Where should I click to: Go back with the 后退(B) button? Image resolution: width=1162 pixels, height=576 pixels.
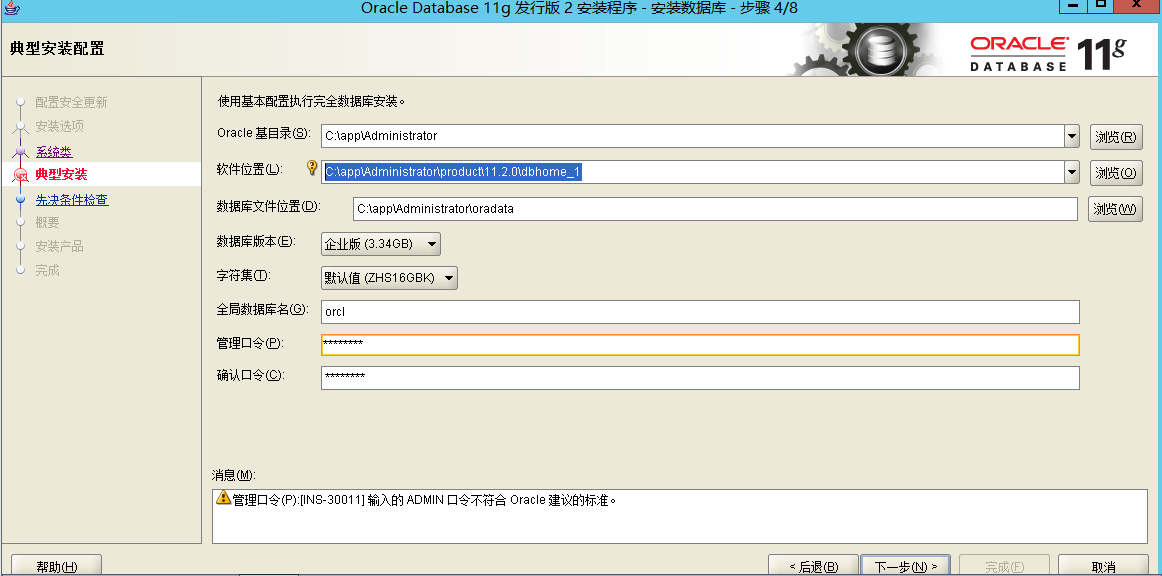click(x=813, y=566)
